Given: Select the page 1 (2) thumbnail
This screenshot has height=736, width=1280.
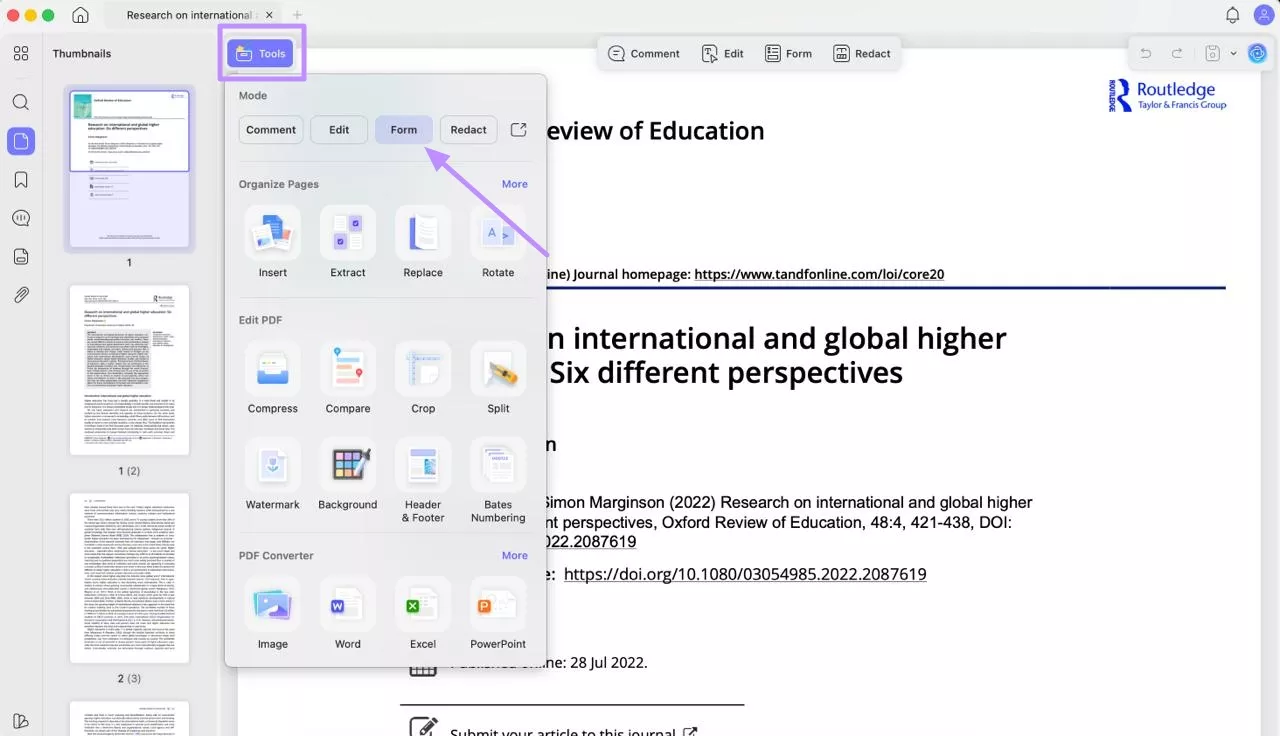Looking at the screenshot, I should [129, 370].
